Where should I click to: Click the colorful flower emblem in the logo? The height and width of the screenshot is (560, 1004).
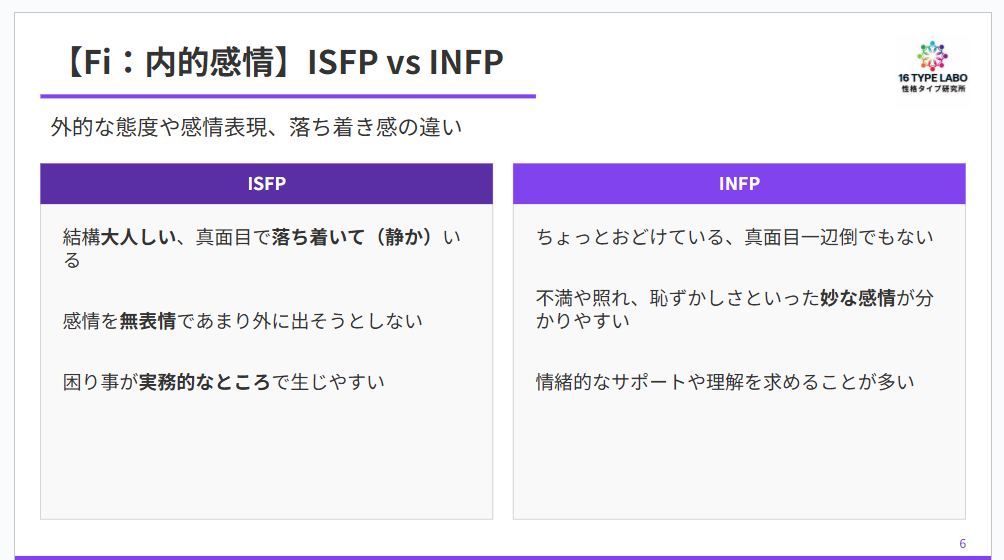932,55
